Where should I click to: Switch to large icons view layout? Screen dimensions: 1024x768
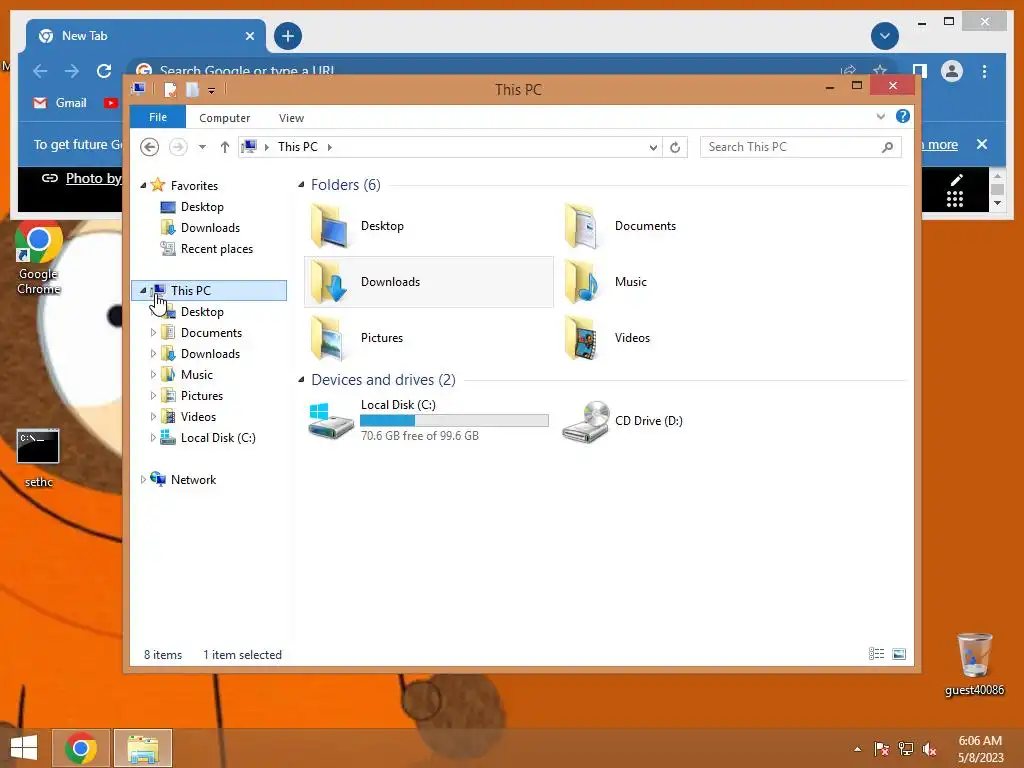click(x=899, y=654)
